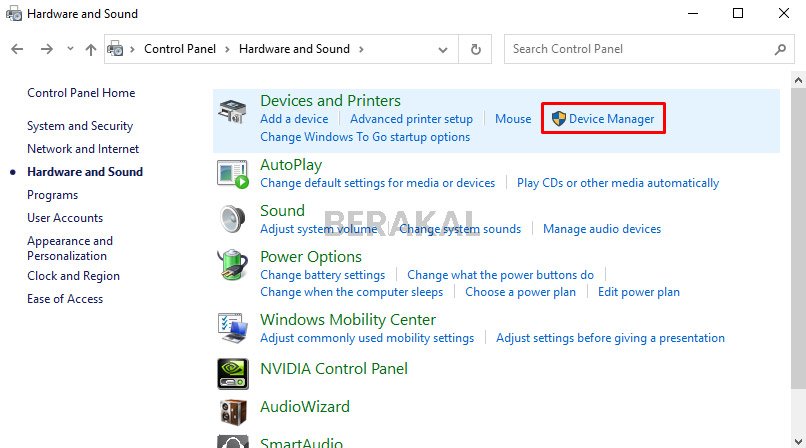This screenshot has height=448, width=806.
Task: Open Clock and Region category
Action: [74, 276]
